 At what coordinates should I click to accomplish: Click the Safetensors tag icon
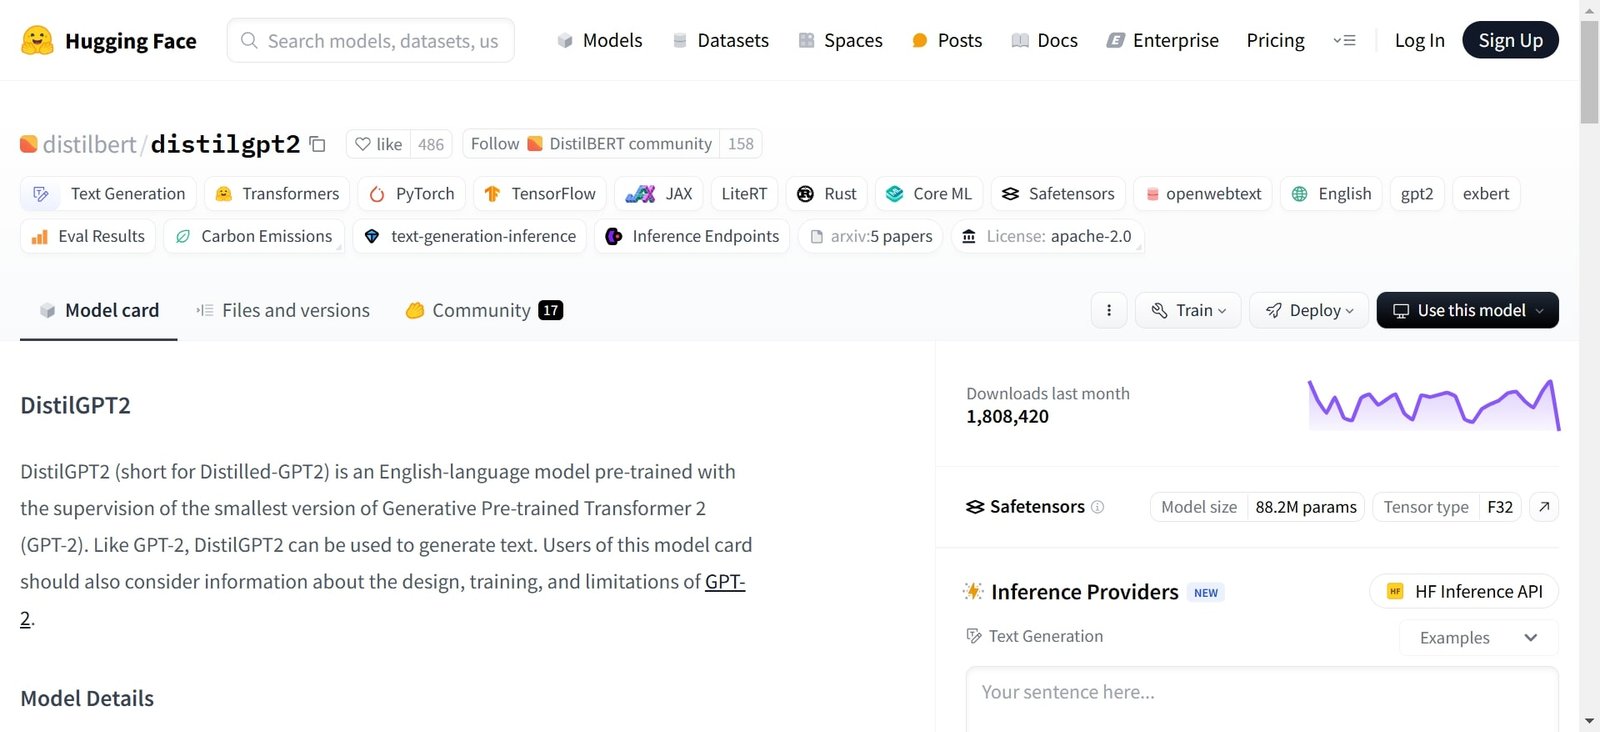tap(1010, 193)
